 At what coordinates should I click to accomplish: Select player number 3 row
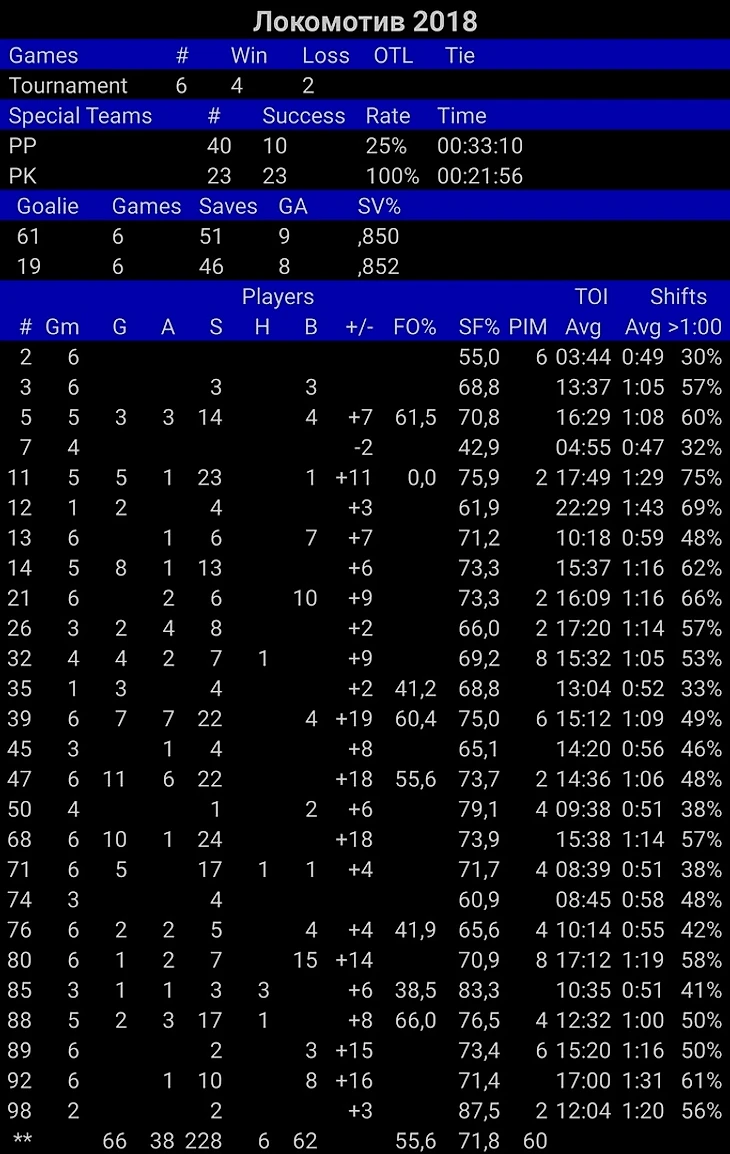pyautogui.click(x=365, y=387)
